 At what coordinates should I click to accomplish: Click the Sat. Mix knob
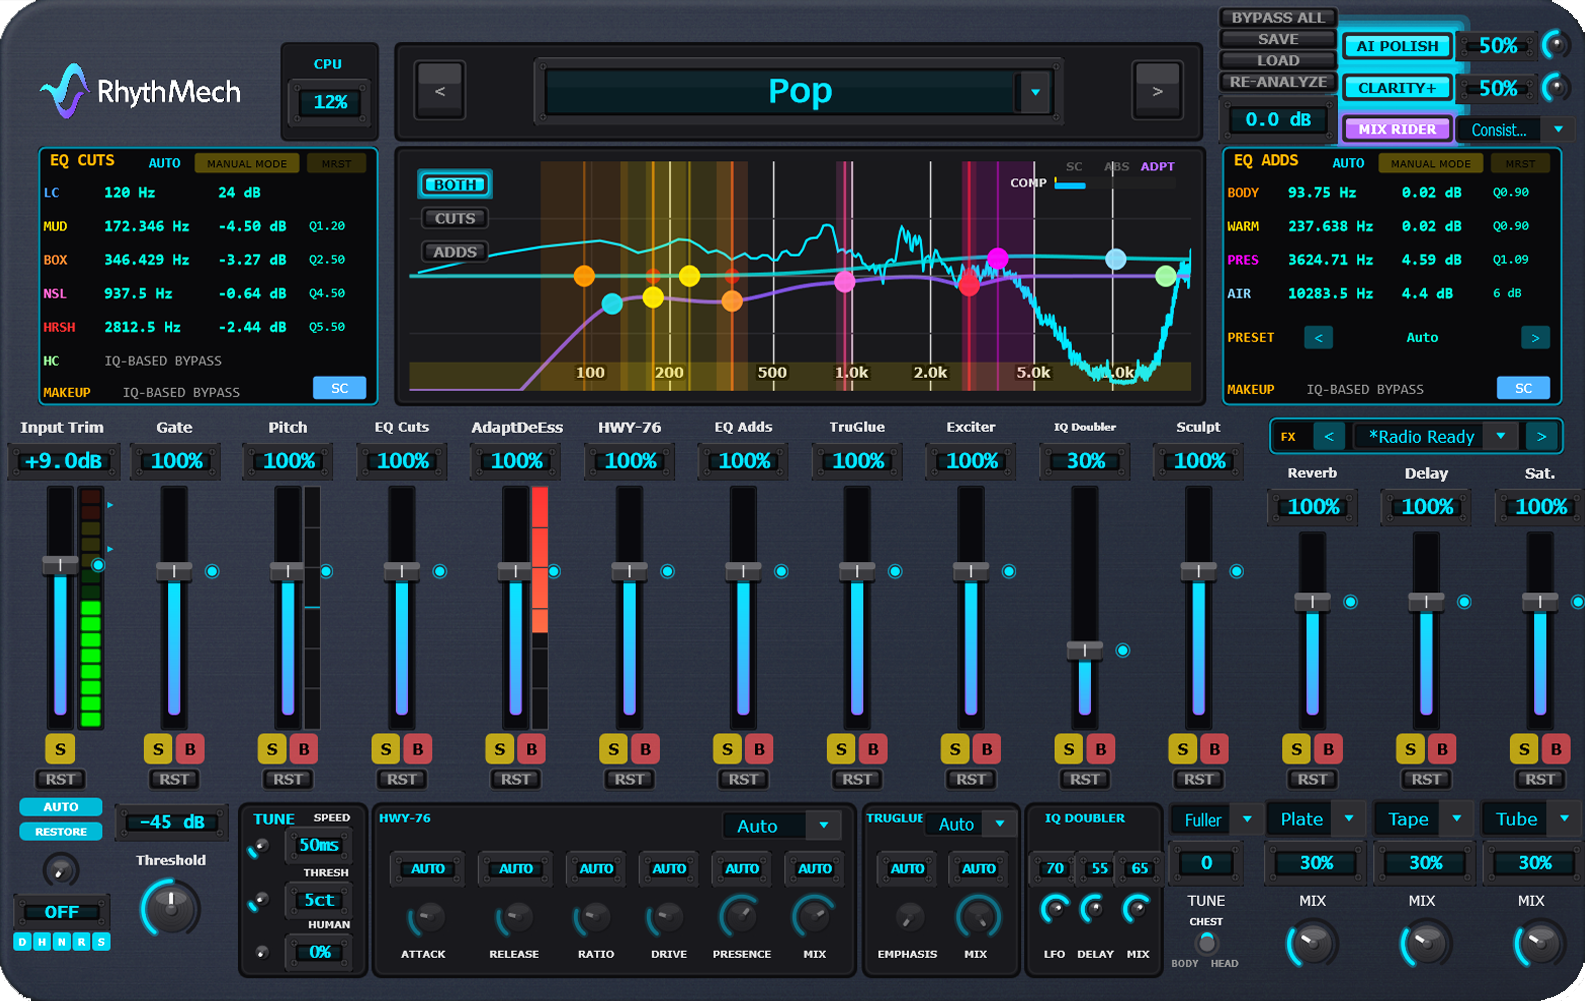(1538, 944)
